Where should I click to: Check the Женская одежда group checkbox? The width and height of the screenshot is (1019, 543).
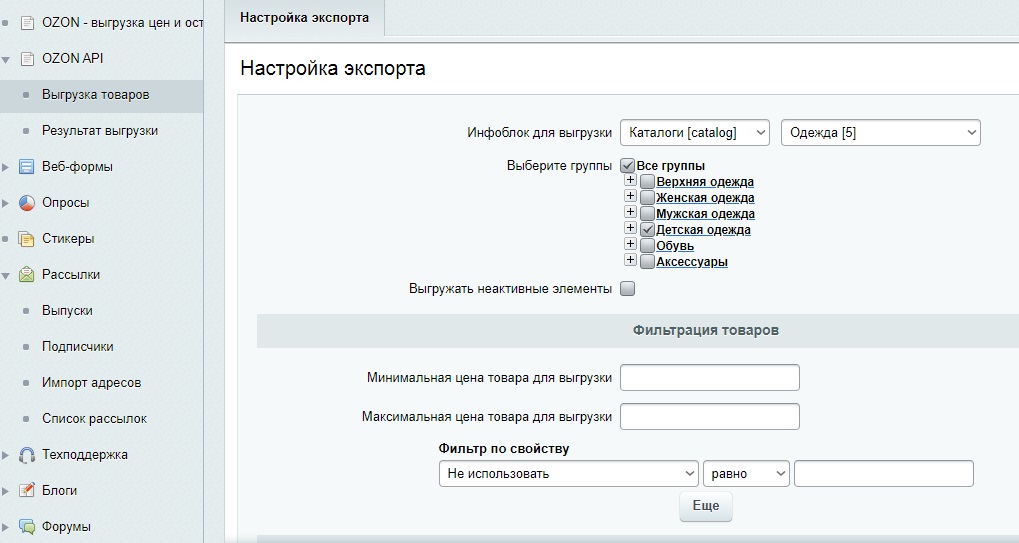click(x=648, y=198)
